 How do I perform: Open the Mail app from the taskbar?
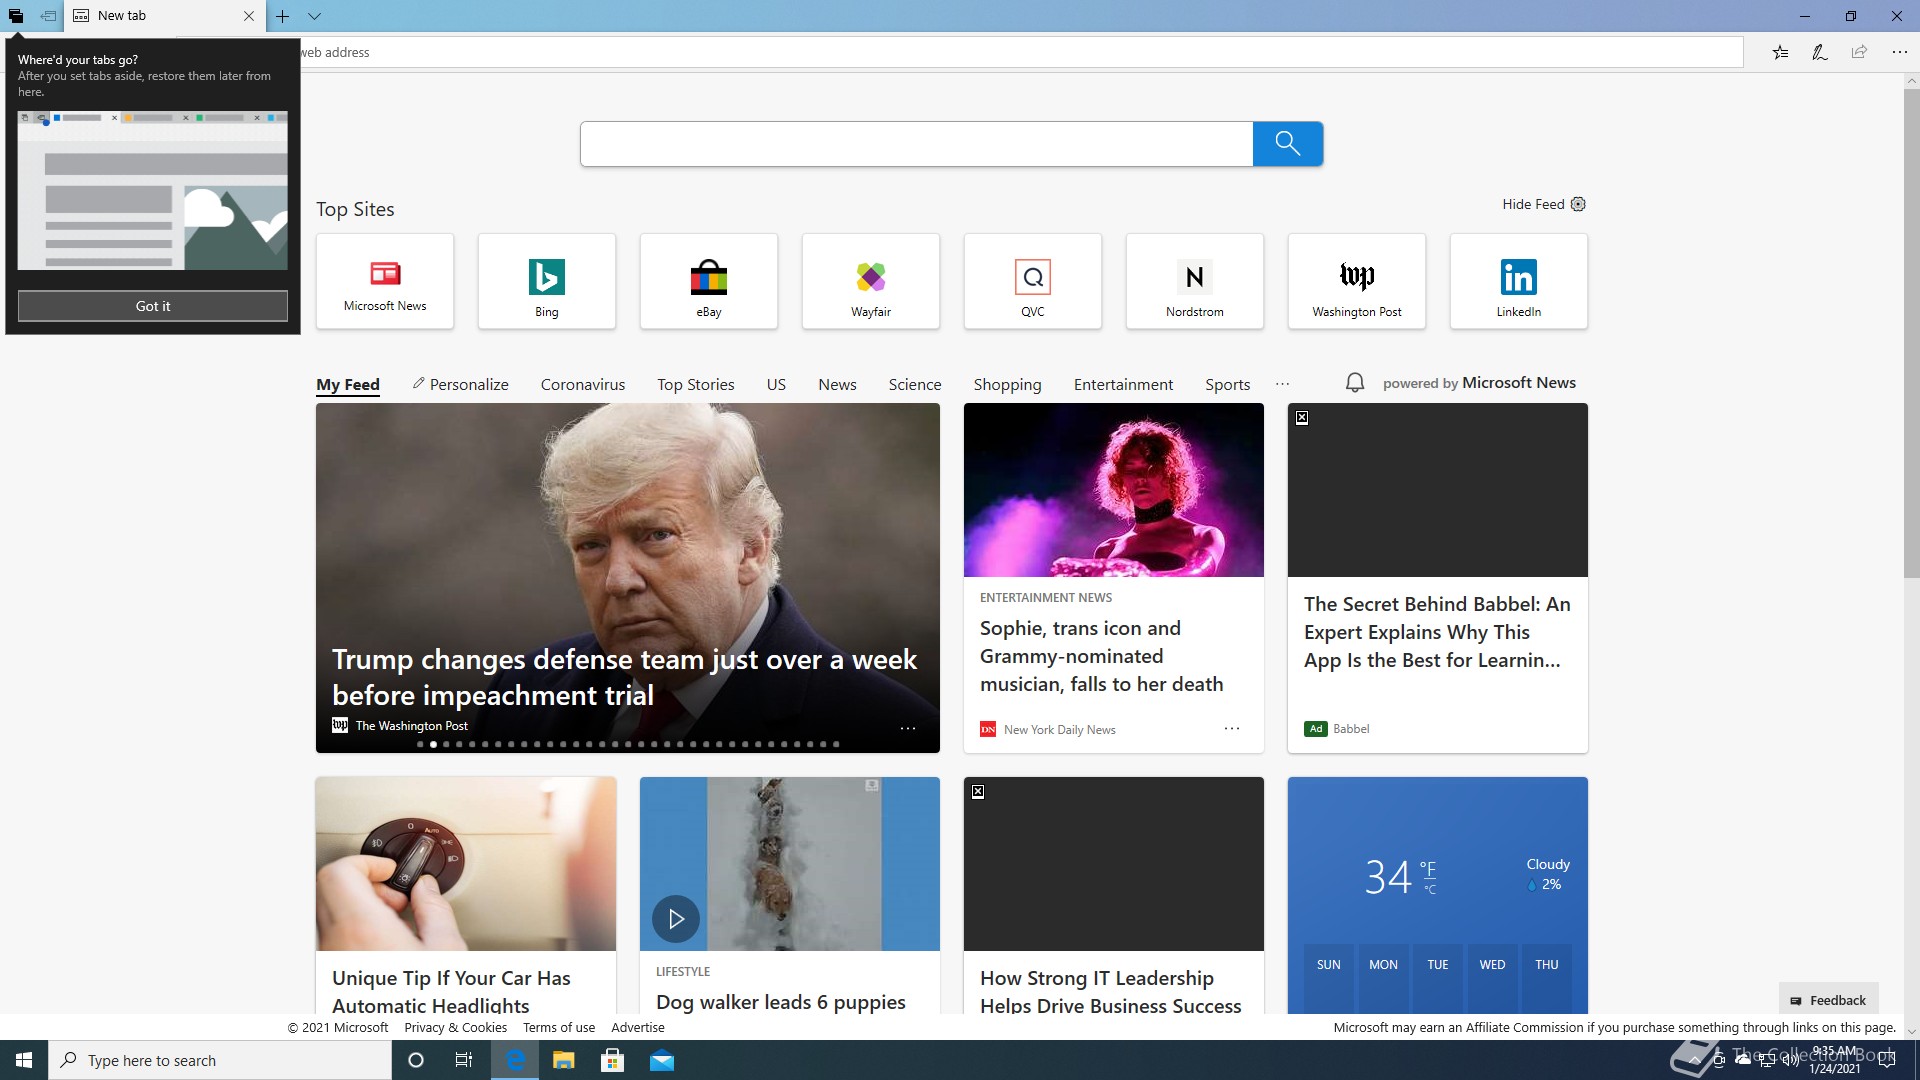click(662, 1060)
